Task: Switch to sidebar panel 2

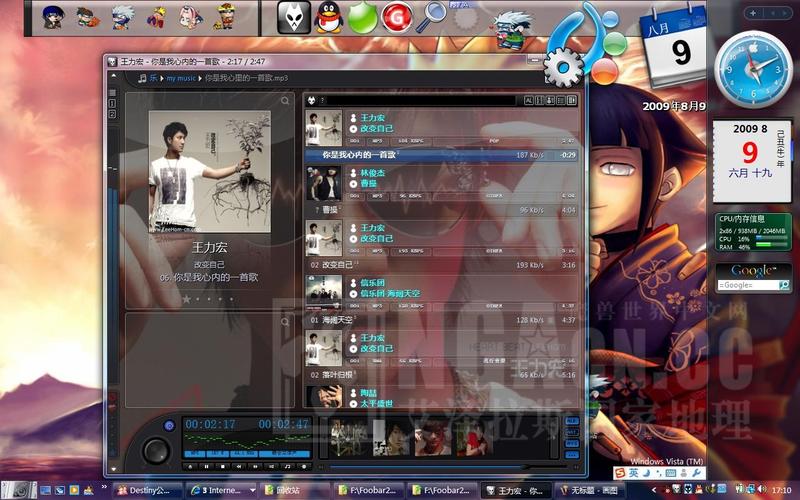Action: (112, 114)
